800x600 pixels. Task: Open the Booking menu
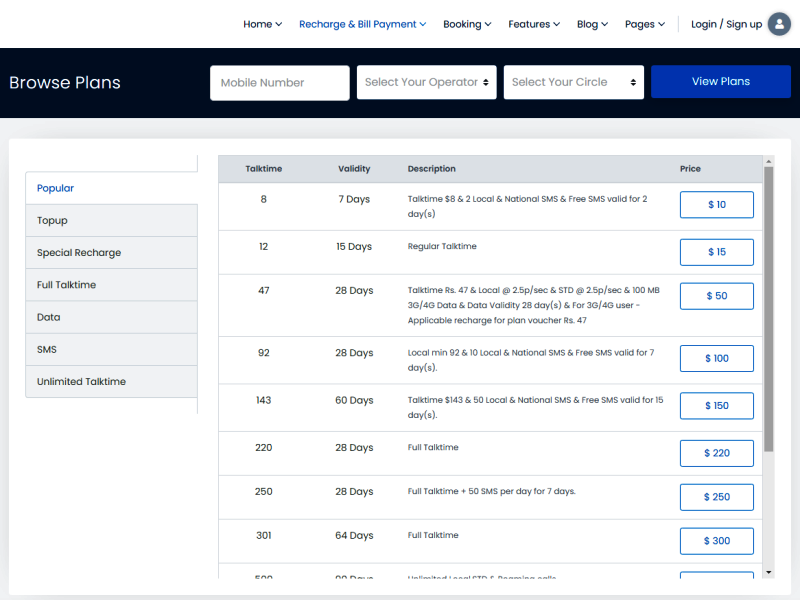[467, 24]
